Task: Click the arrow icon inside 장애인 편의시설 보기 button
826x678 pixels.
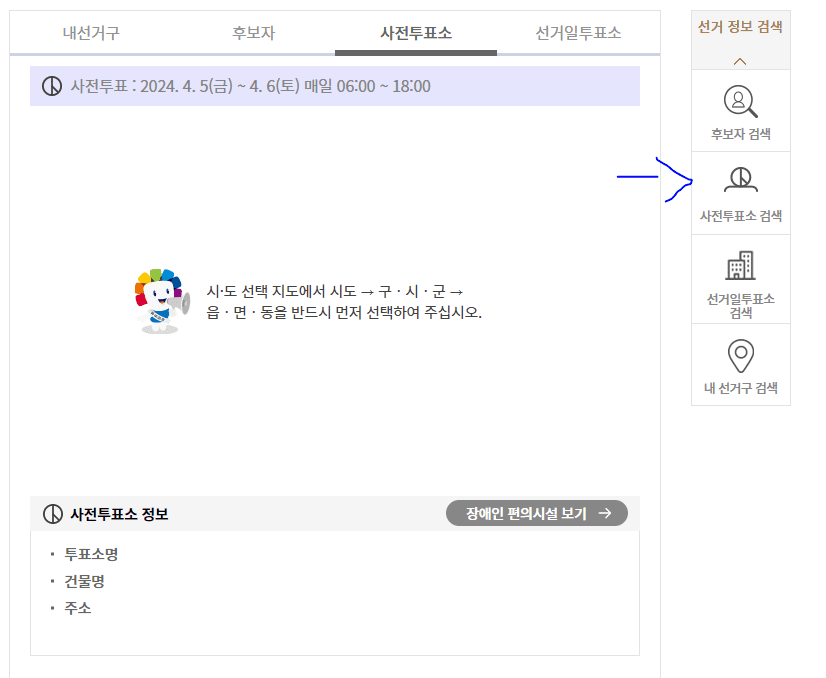Action: coord(609,513)
